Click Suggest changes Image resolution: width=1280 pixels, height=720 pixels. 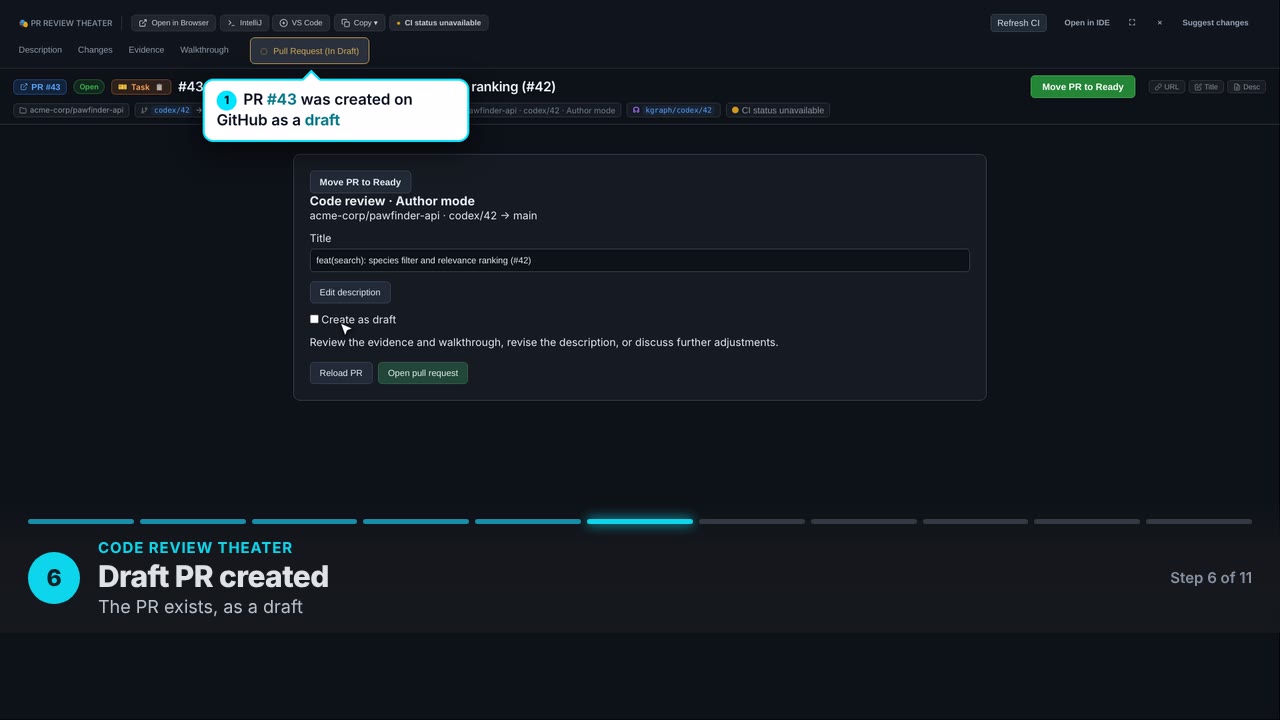click(x=1215, y=22)
